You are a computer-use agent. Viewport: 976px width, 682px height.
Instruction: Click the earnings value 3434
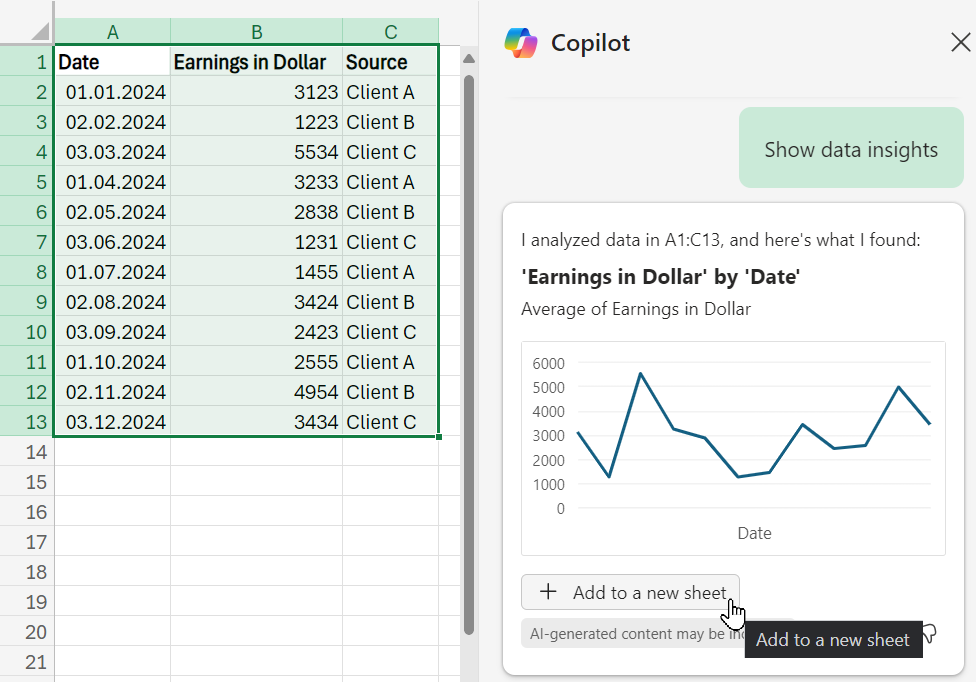point(256,421)
